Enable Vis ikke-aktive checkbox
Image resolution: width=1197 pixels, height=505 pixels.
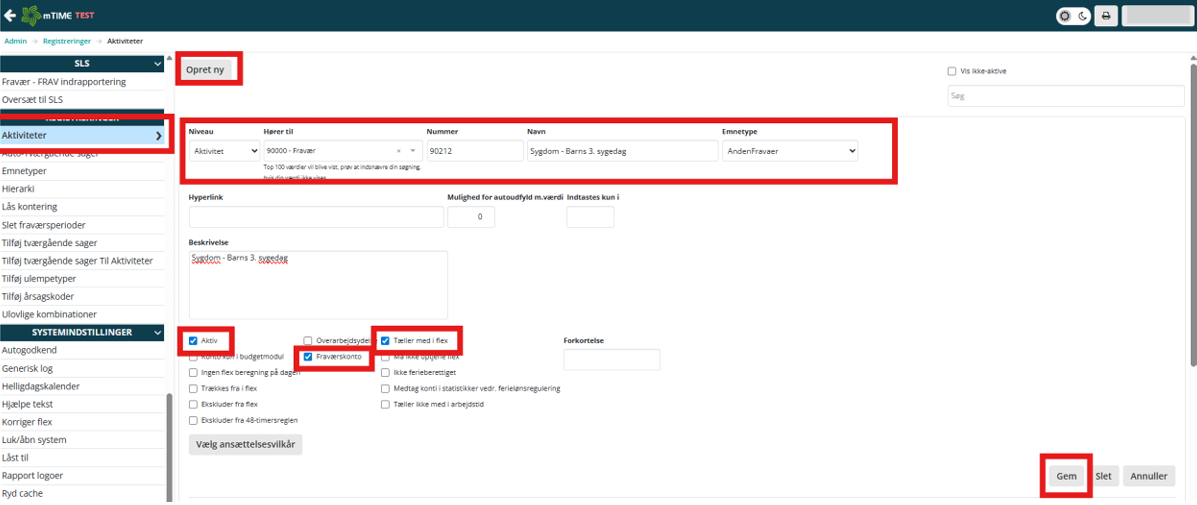tap(952, 71)
